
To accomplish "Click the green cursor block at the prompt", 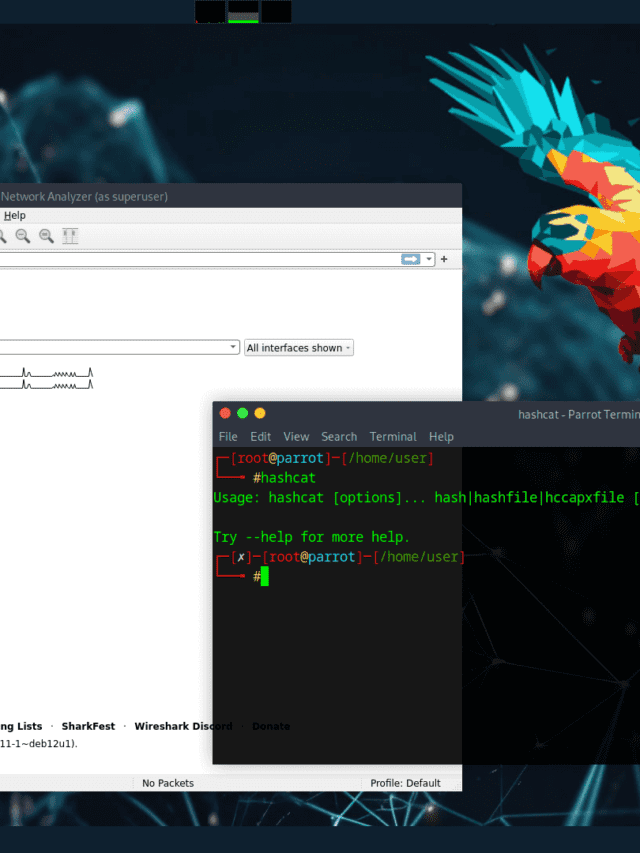I will (x=264, y=576).
